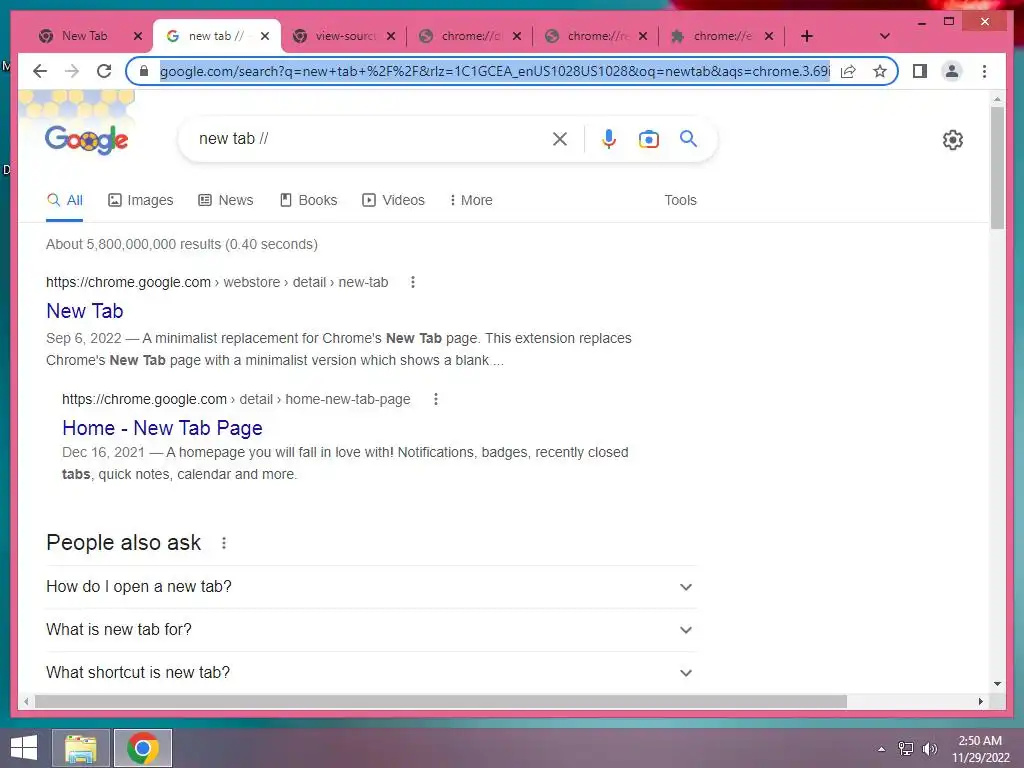
Task: Bookmark this page with the star icon
Action: point(880,71)
